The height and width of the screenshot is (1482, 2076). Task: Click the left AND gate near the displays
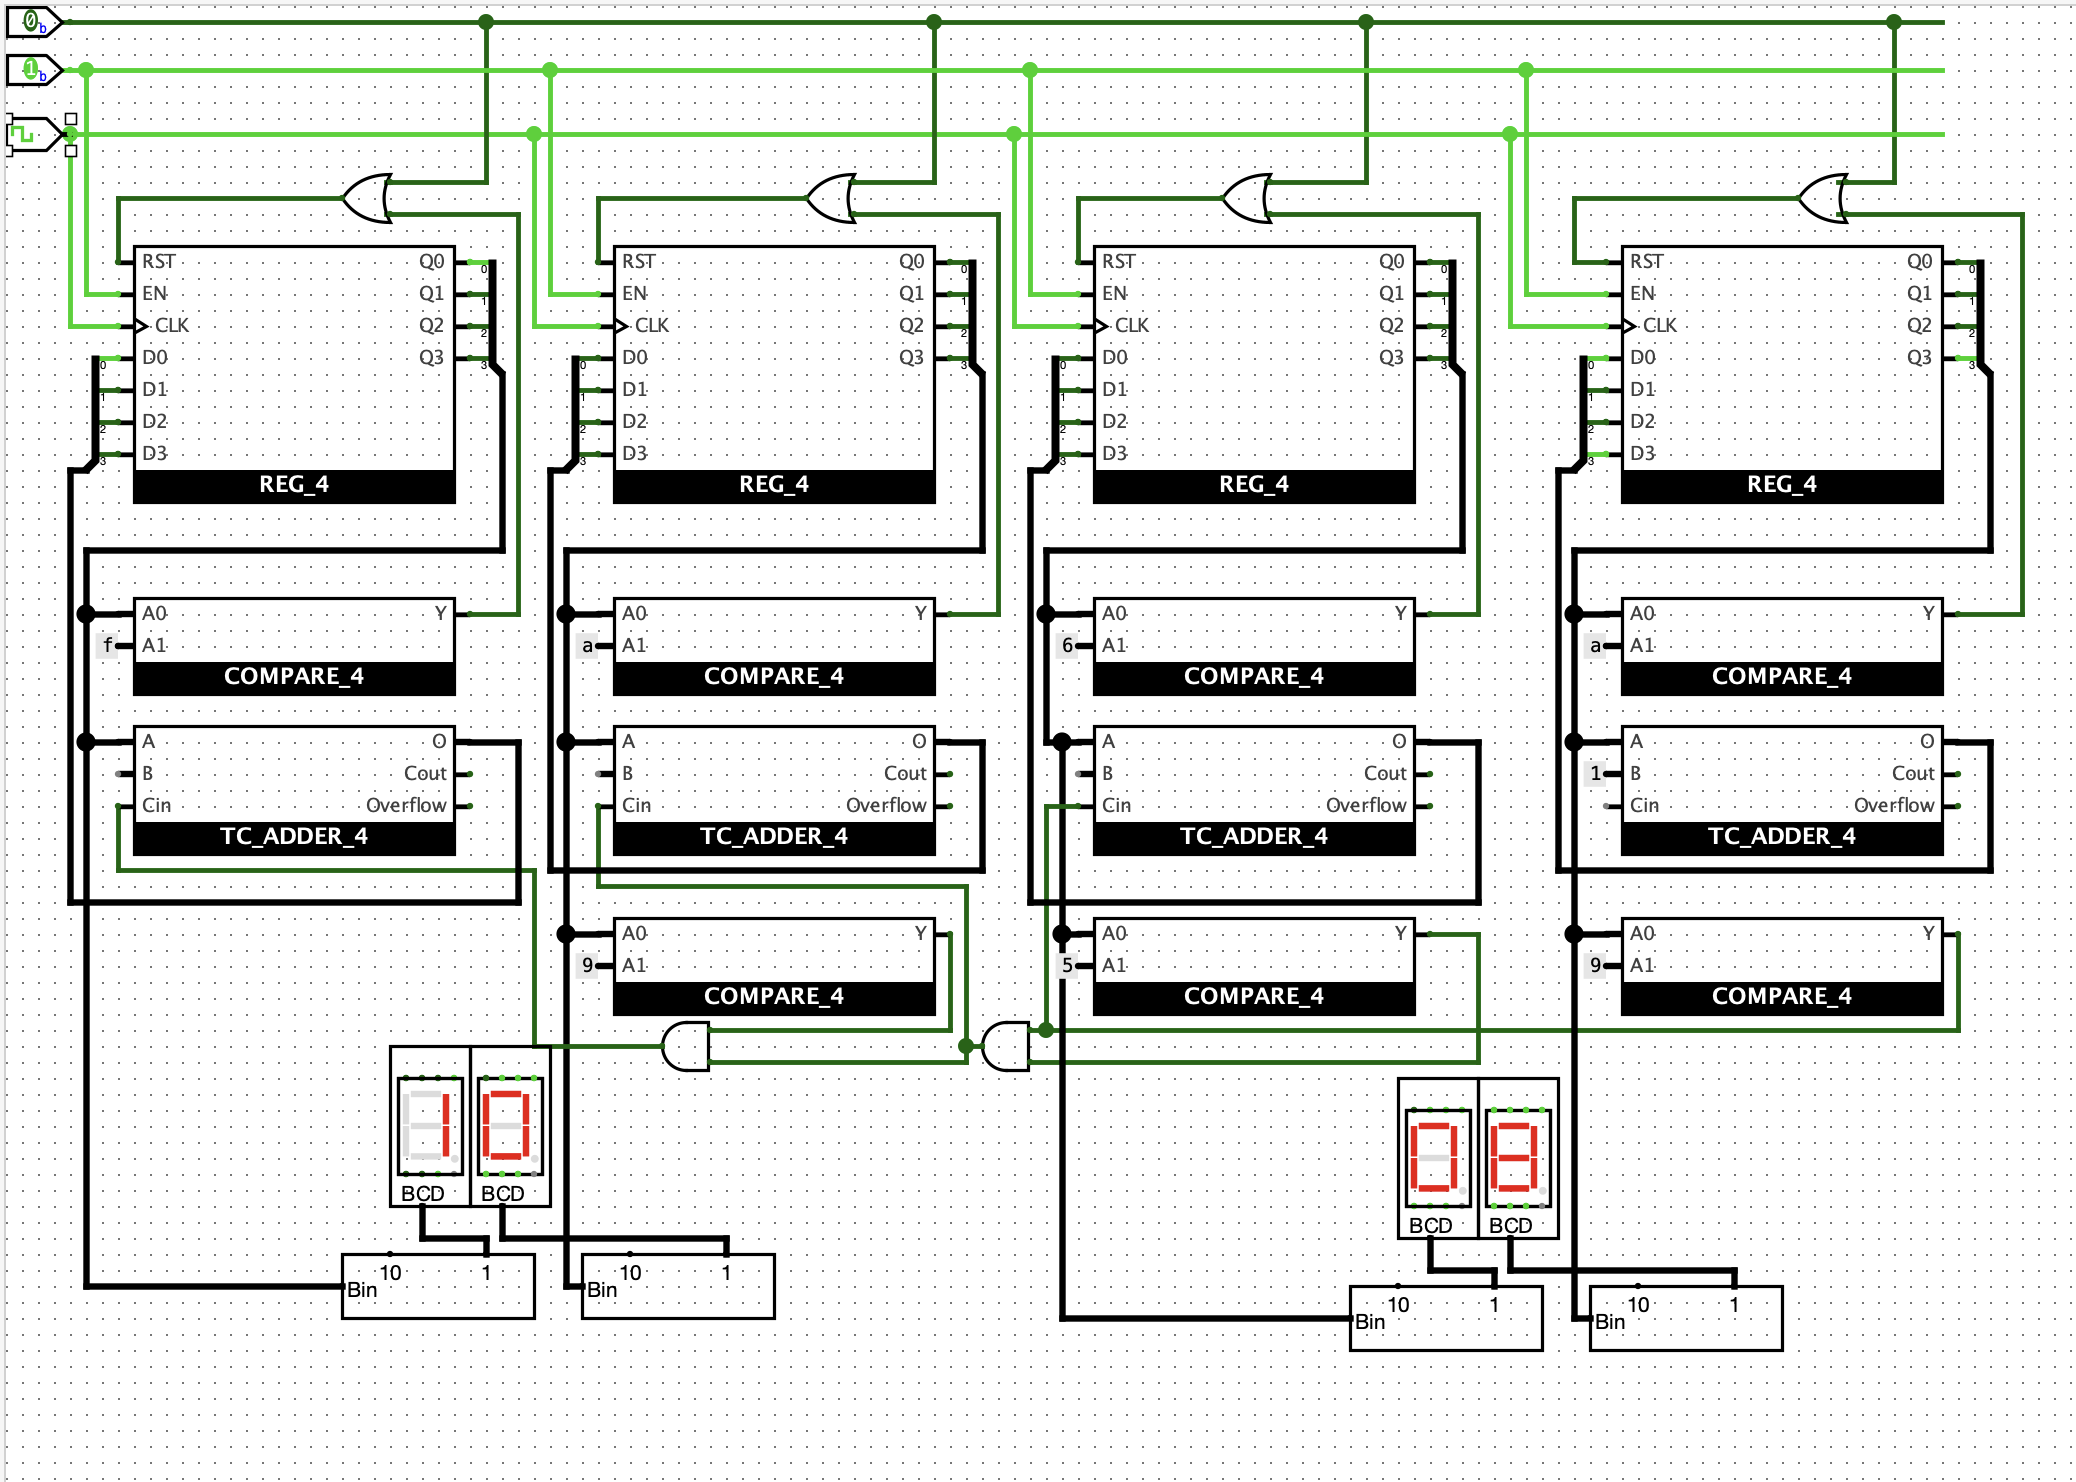pos(686,1046)
